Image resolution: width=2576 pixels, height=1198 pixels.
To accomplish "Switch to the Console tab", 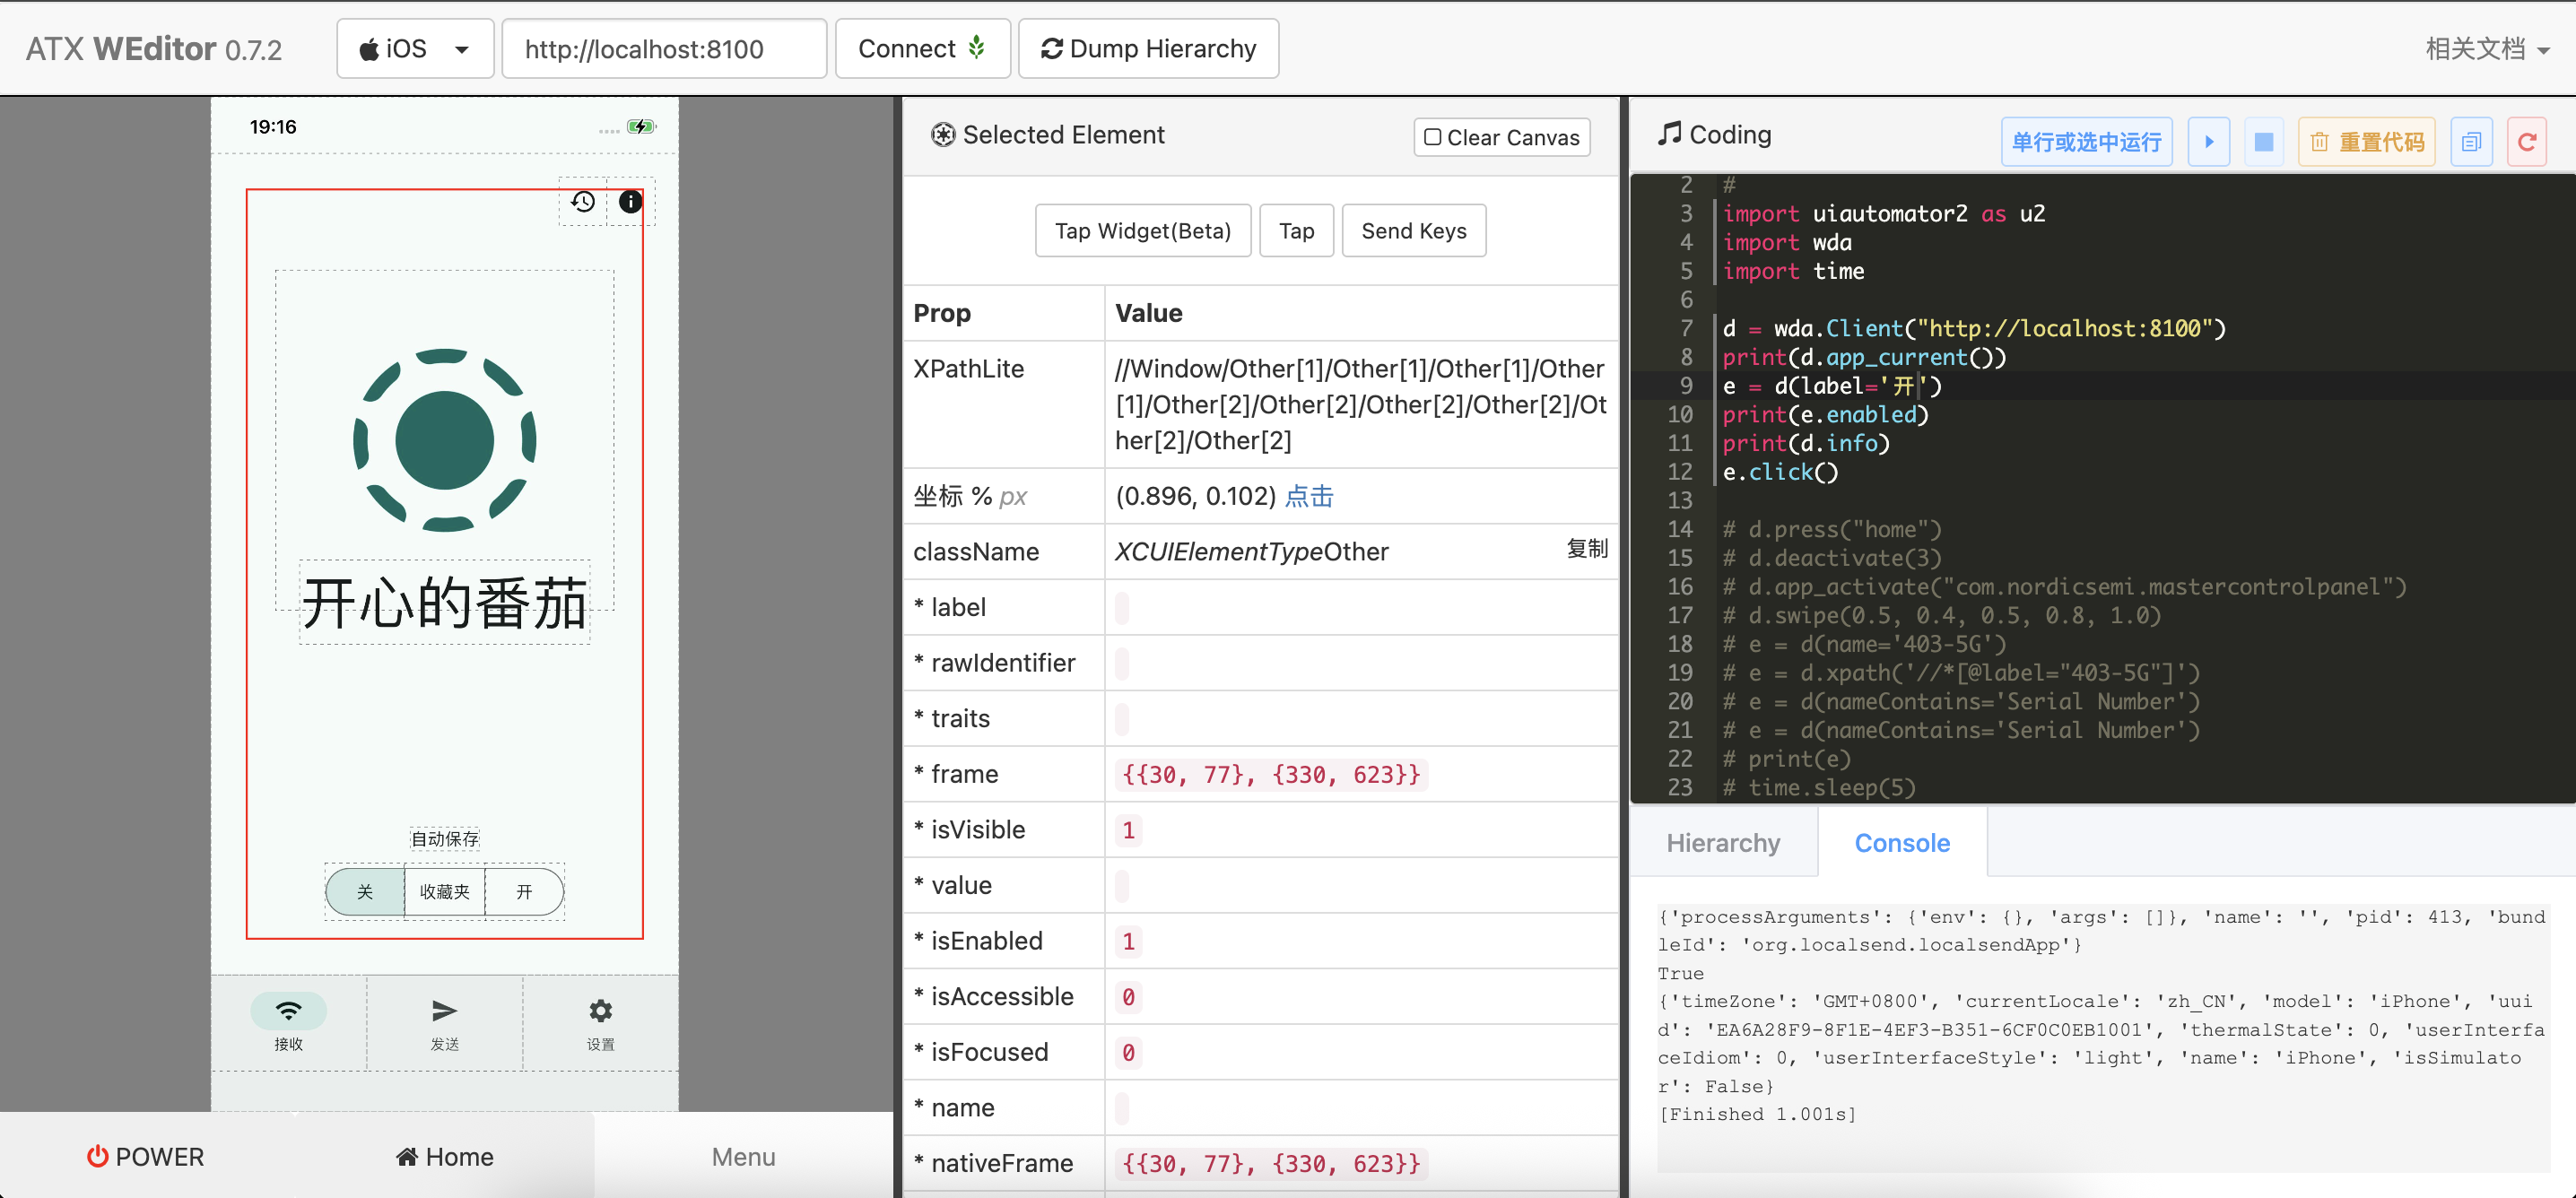I will [1901, 843].
